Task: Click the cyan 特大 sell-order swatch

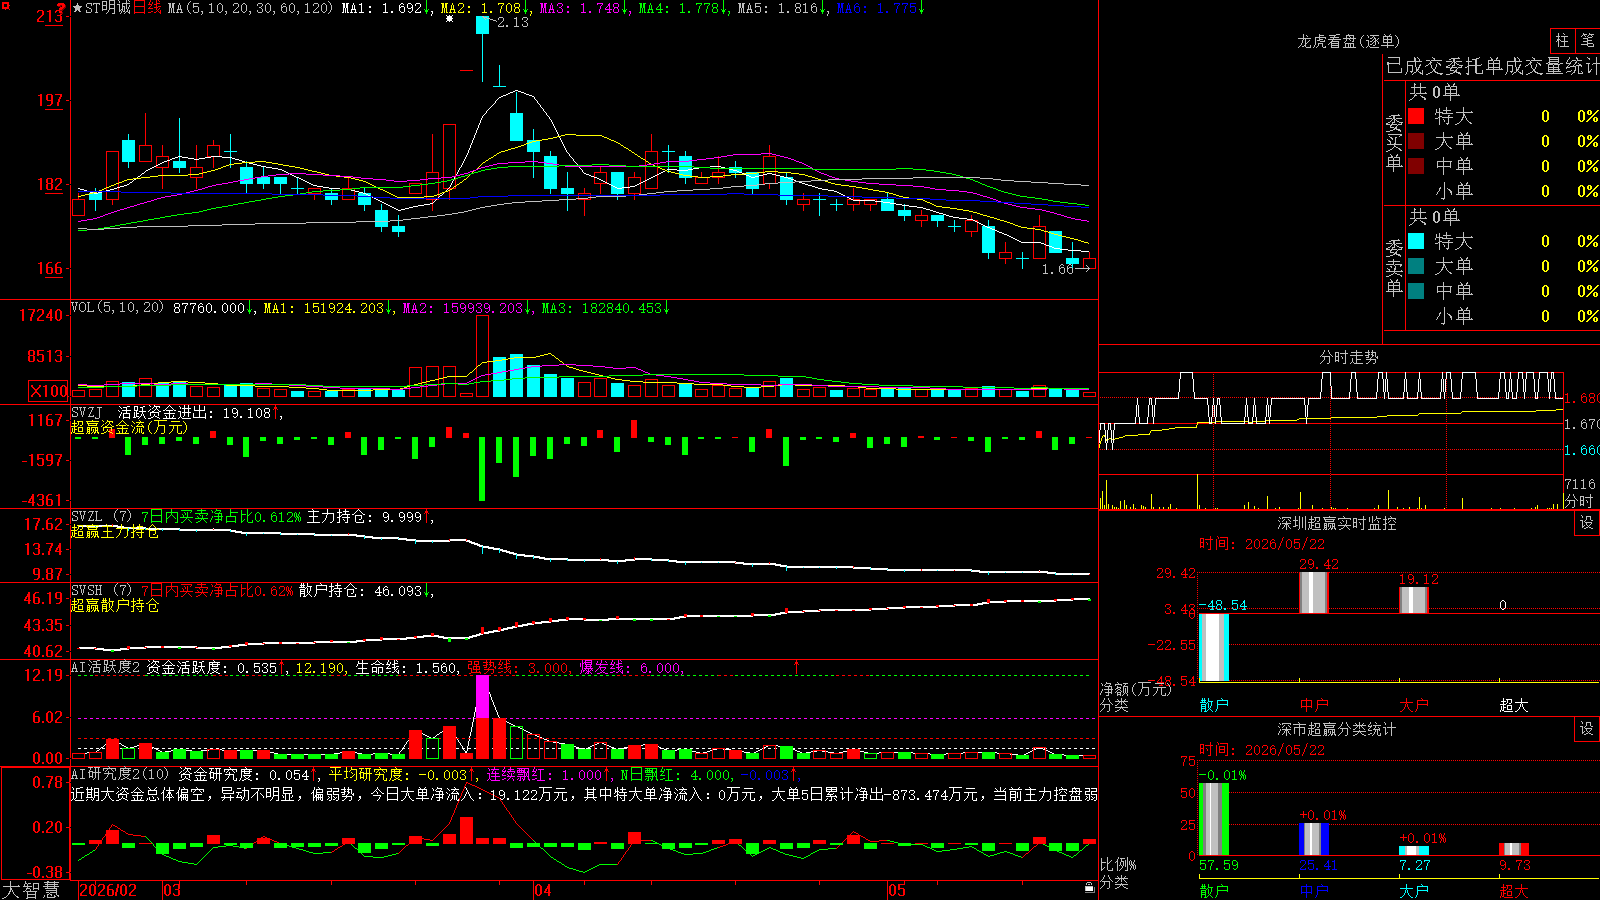Action: point(1416,241)
